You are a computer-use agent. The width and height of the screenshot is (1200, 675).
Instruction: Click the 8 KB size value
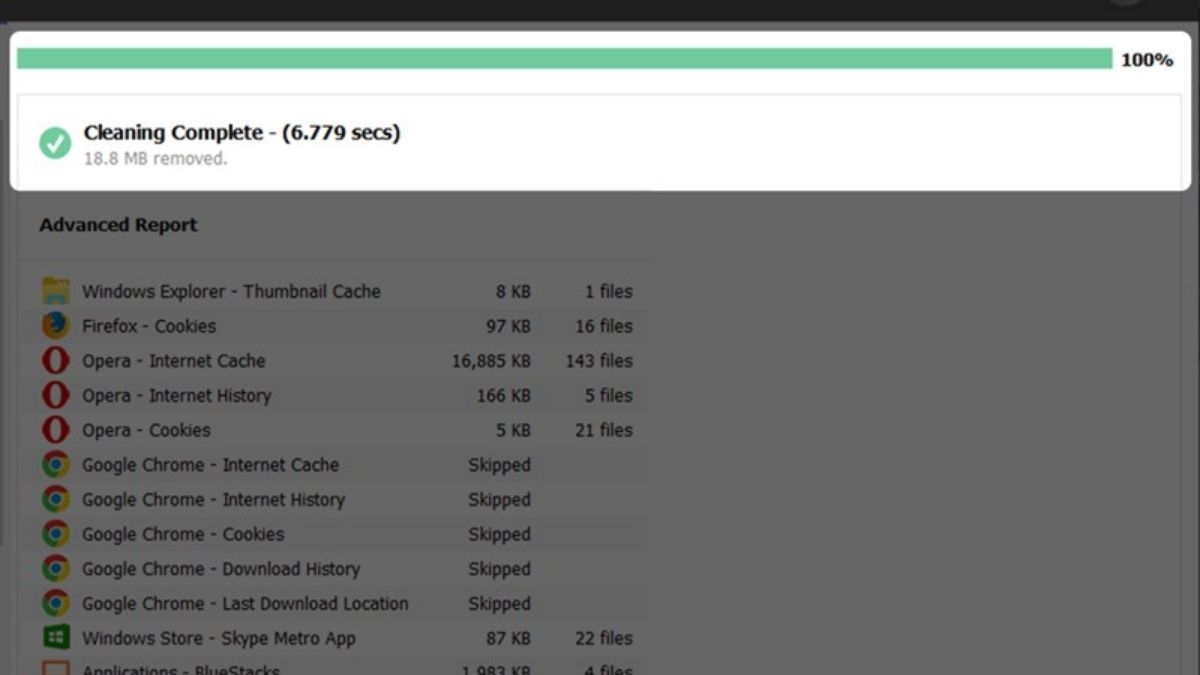coord(513,292)
